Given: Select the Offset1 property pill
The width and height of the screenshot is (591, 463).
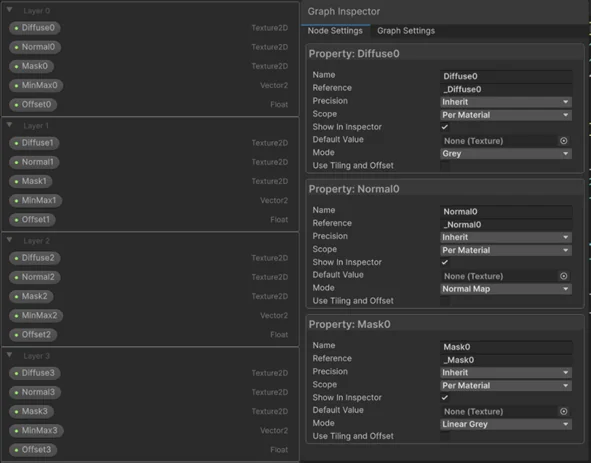Looking at the screenshot, I should 32,219.
